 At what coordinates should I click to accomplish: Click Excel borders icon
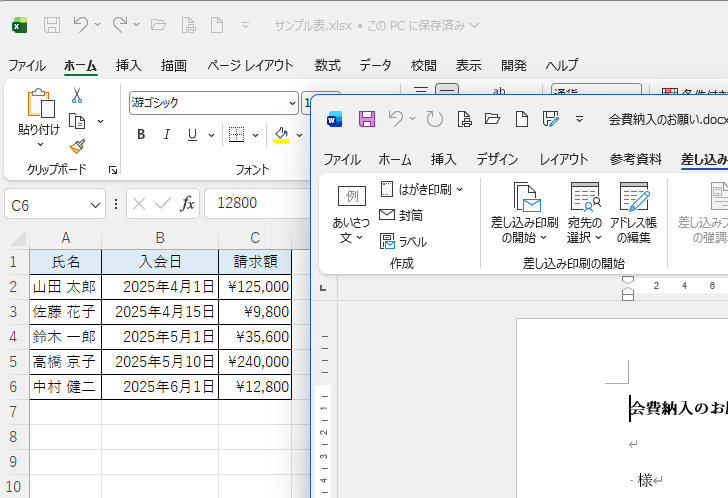coord(236,135)
